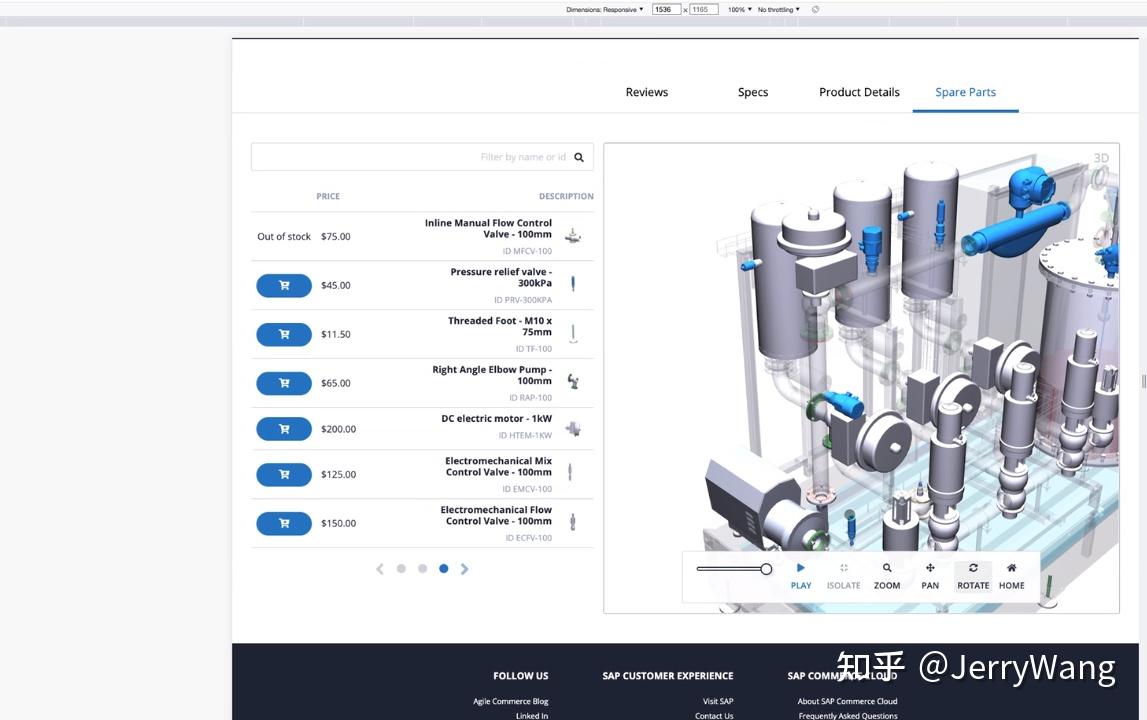Viewport: 1147px width, 720px height.
Task: Add the DC electric motor to cart
Action: click(283, 428)
